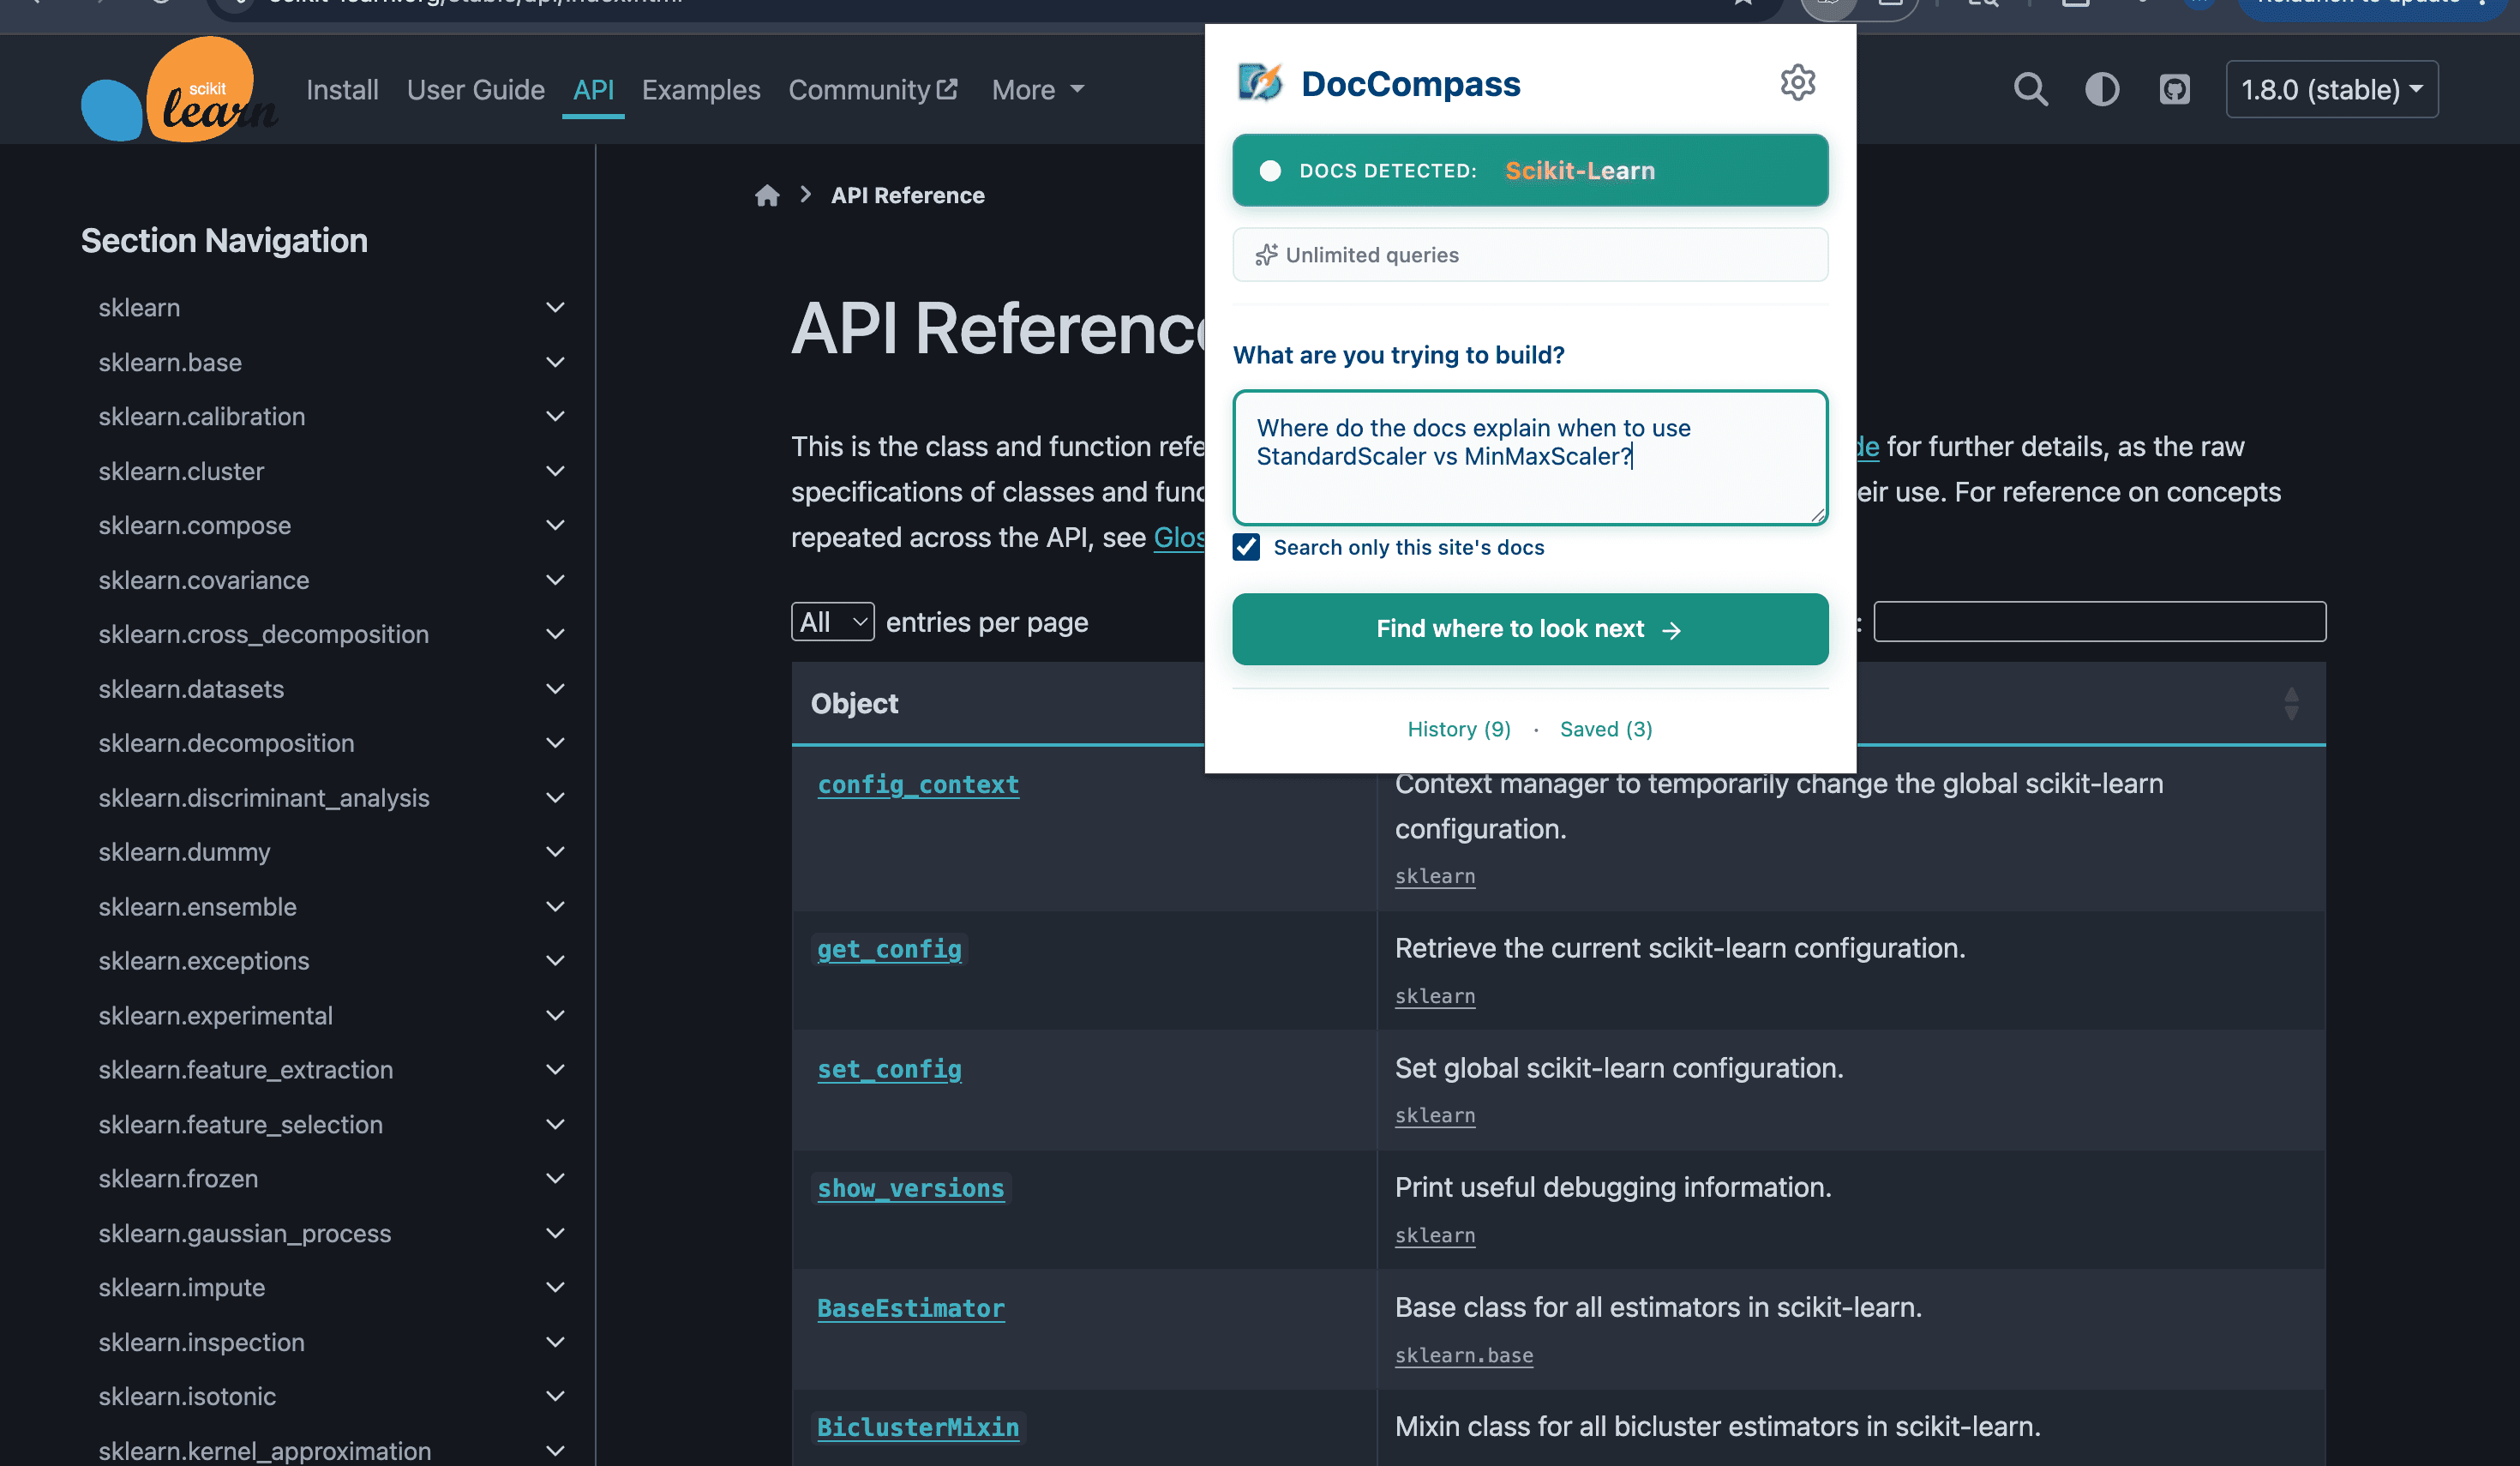Screen dimensions: 2520x1466
Task: Open the entries per page dropdown showing All
Action: point(832,621)
